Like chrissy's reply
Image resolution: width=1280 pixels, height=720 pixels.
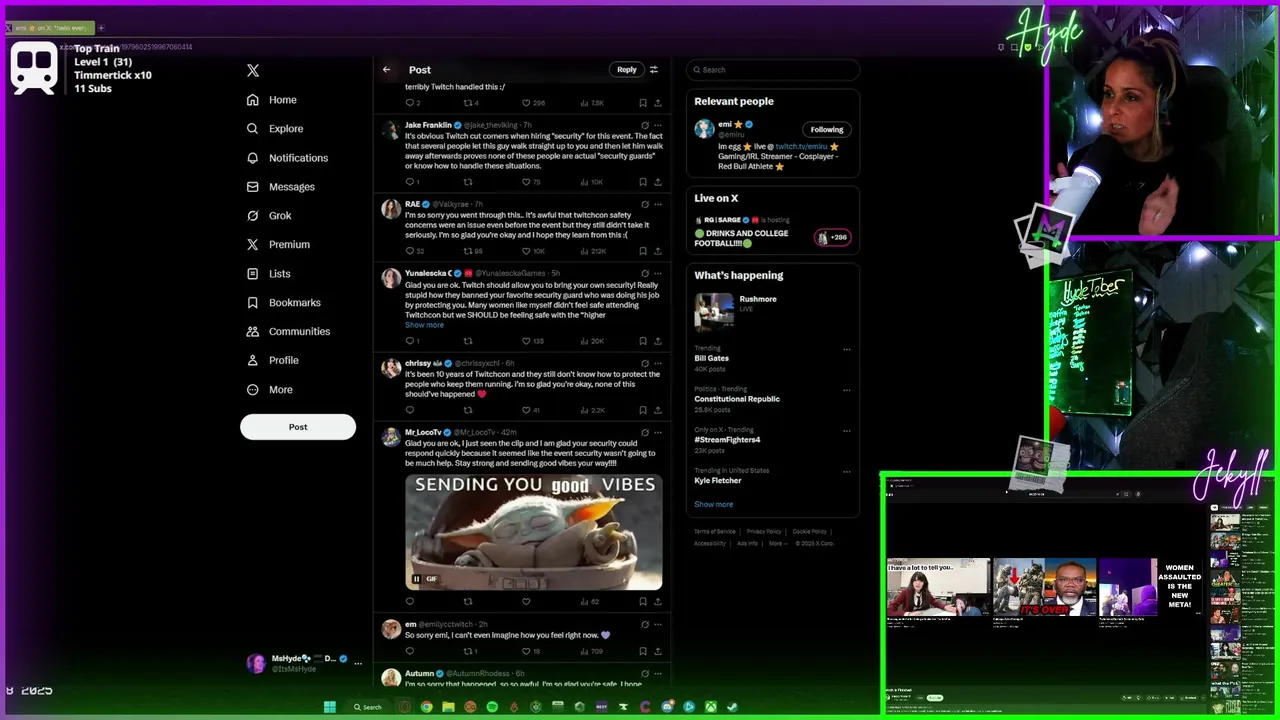tap(526, 410)
